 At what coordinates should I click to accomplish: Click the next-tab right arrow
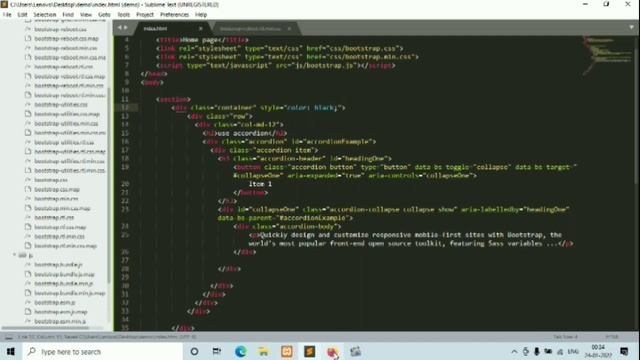pyautogui.click(x=125, y=27)
